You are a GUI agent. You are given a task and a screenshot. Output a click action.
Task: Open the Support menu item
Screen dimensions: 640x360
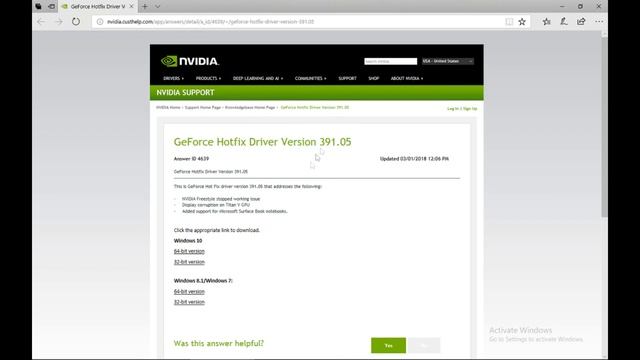pos(347,78)
